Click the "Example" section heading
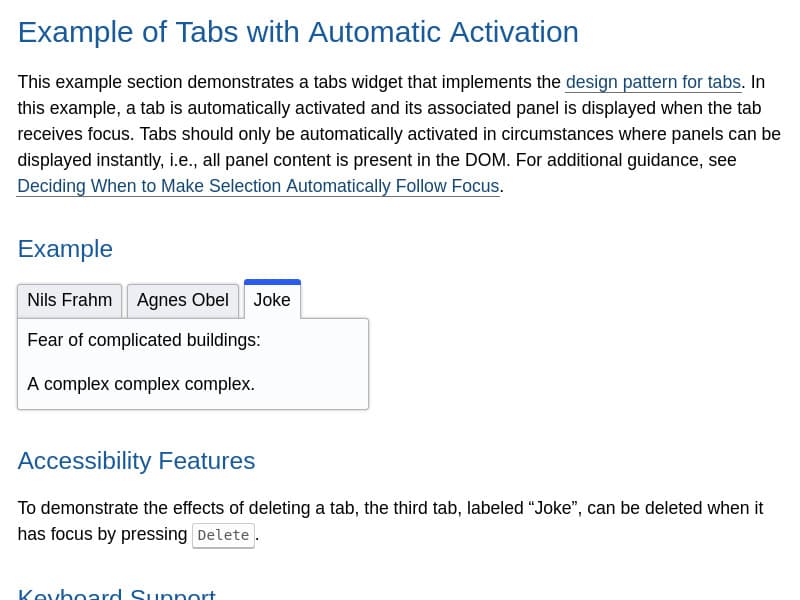The image size is (800, 600). 64,248
